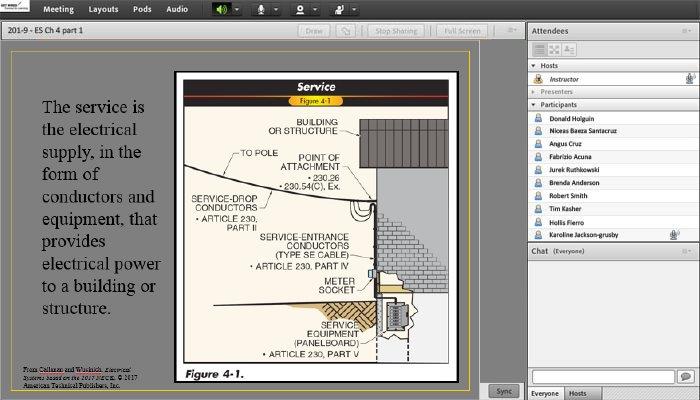The height and width of the screenshot is (400, 700).
Task: Open the Attendees pod options menu icon
Action: pyautogui.click(x=687, y=31)
